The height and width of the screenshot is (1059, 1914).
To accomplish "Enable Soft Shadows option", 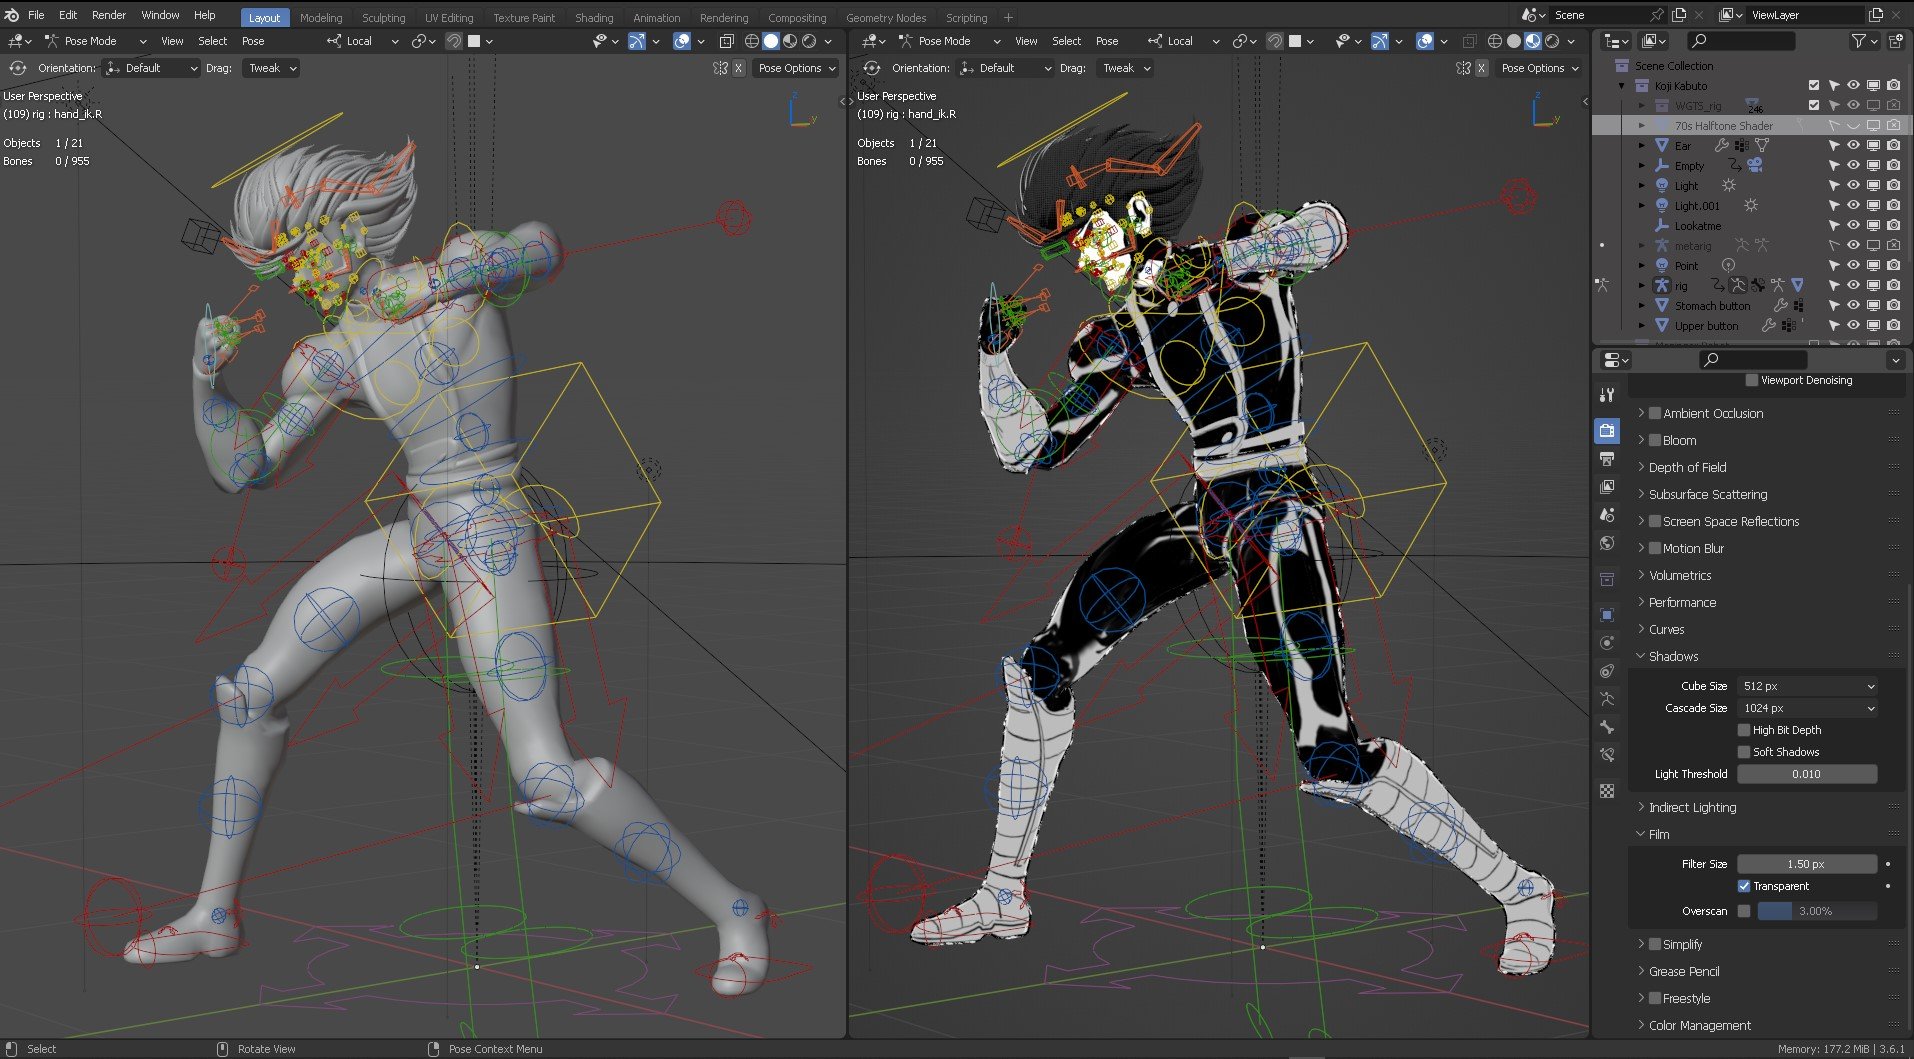I will coord(1744,752).
